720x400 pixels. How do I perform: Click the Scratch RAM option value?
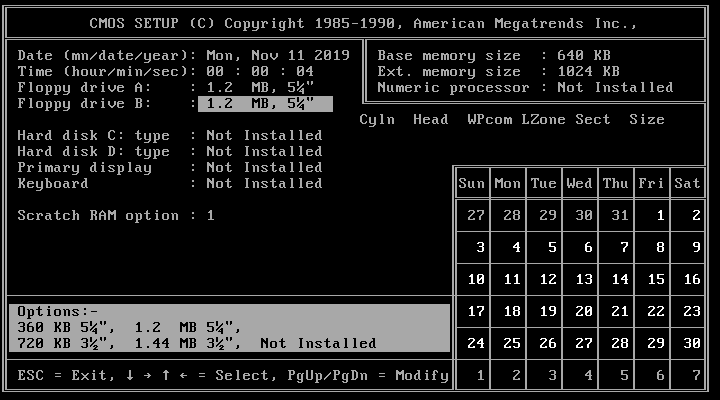click(x=211, y=216)
